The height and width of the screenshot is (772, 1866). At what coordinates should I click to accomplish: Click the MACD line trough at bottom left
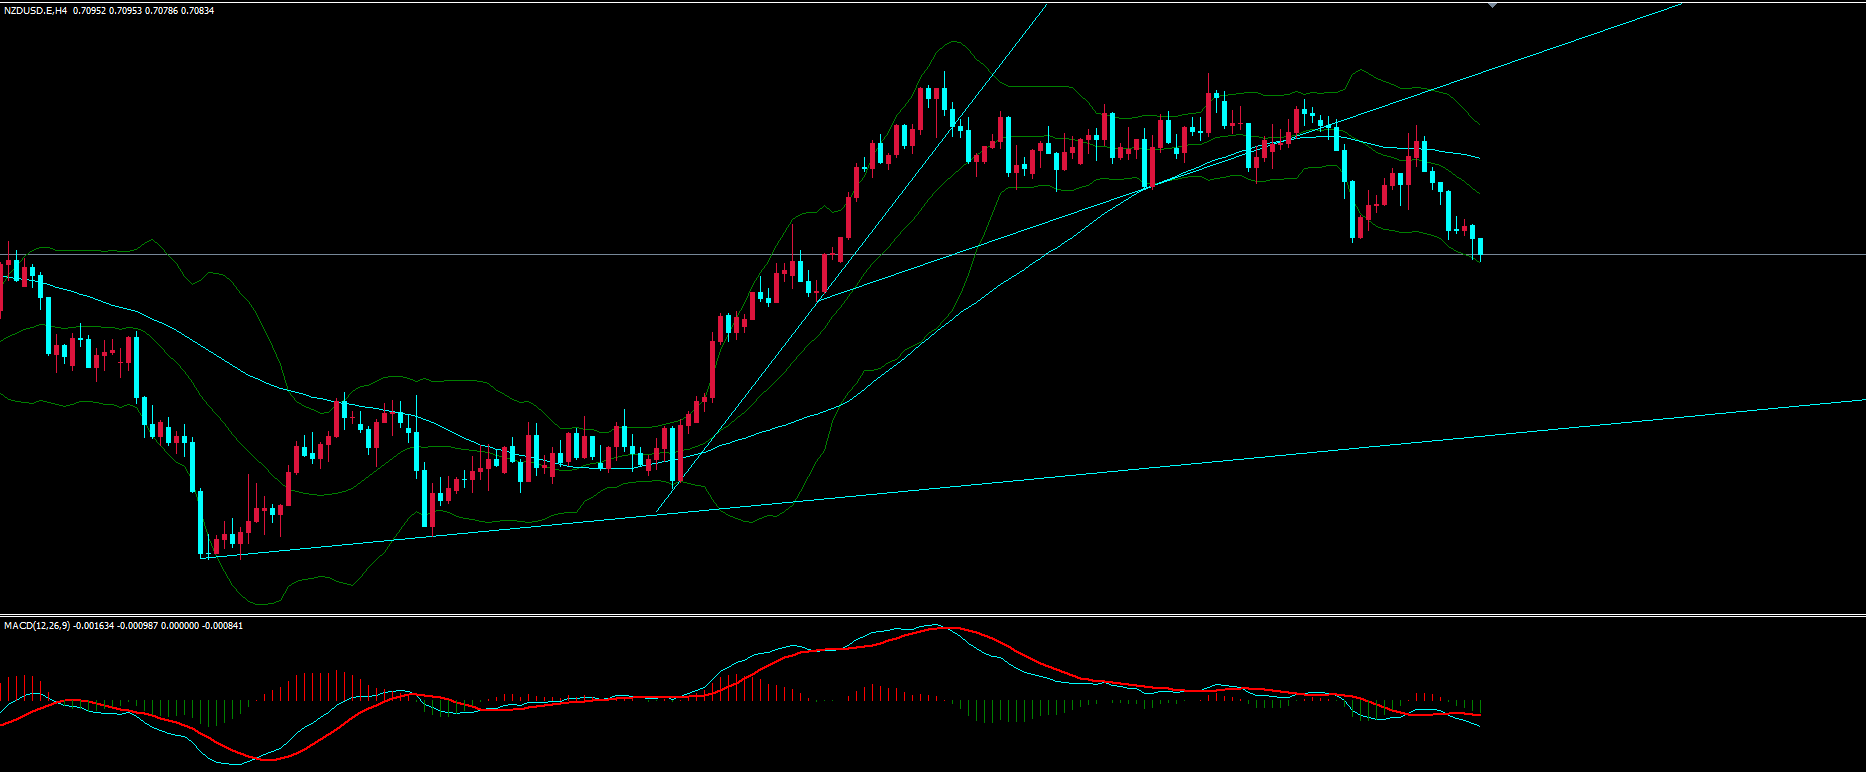coord(232,764)
